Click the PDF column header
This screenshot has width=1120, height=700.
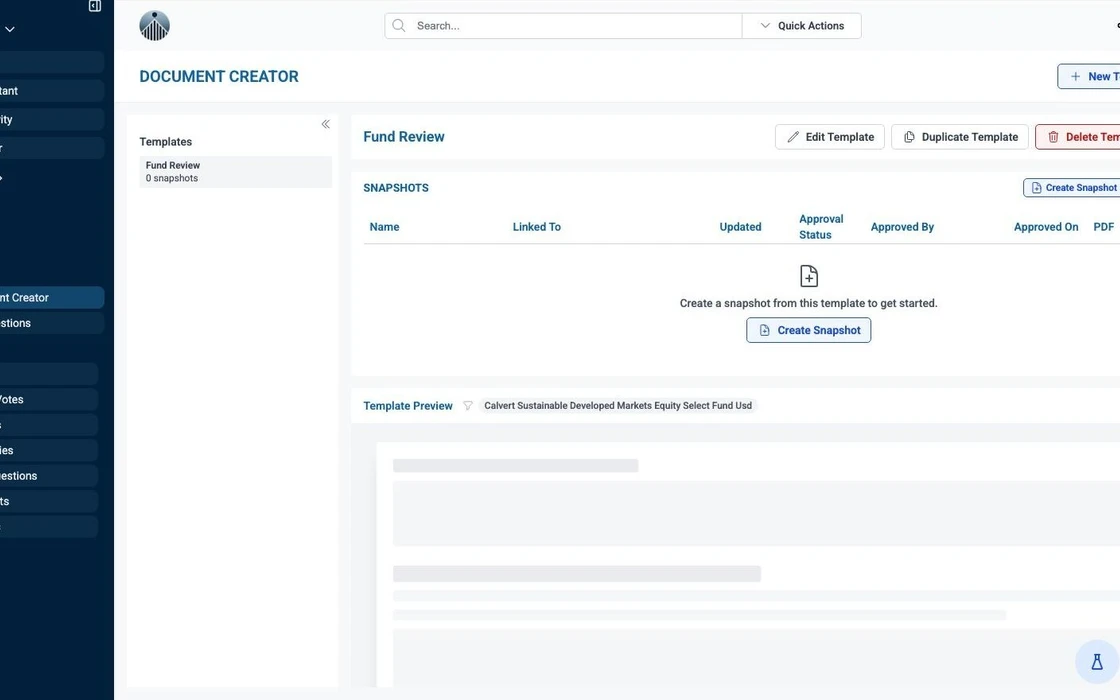pyautogui.click(x=1104, y=227)
